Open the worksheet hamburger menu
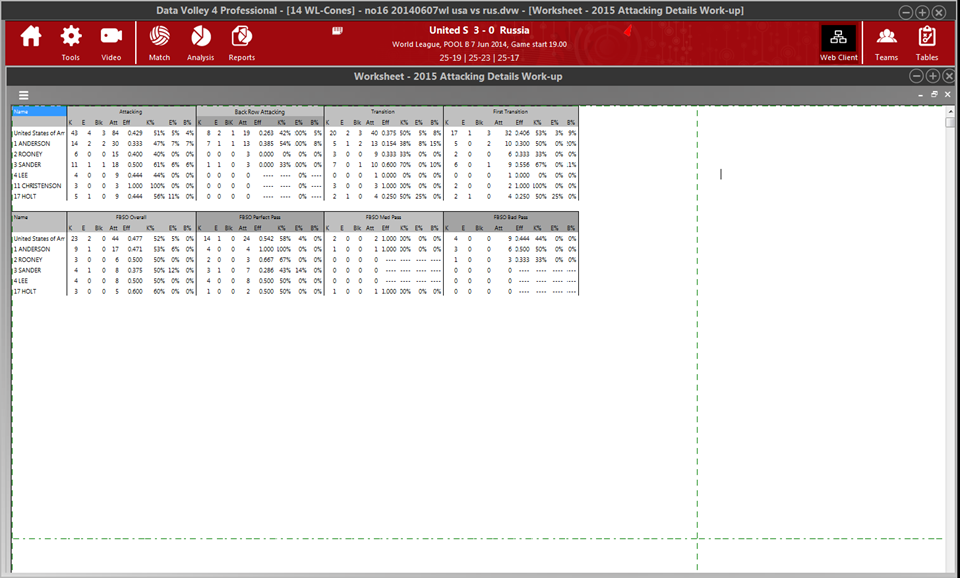Viewport: 960px width, 578px height. pyautogui.click(x=23, y=95)
